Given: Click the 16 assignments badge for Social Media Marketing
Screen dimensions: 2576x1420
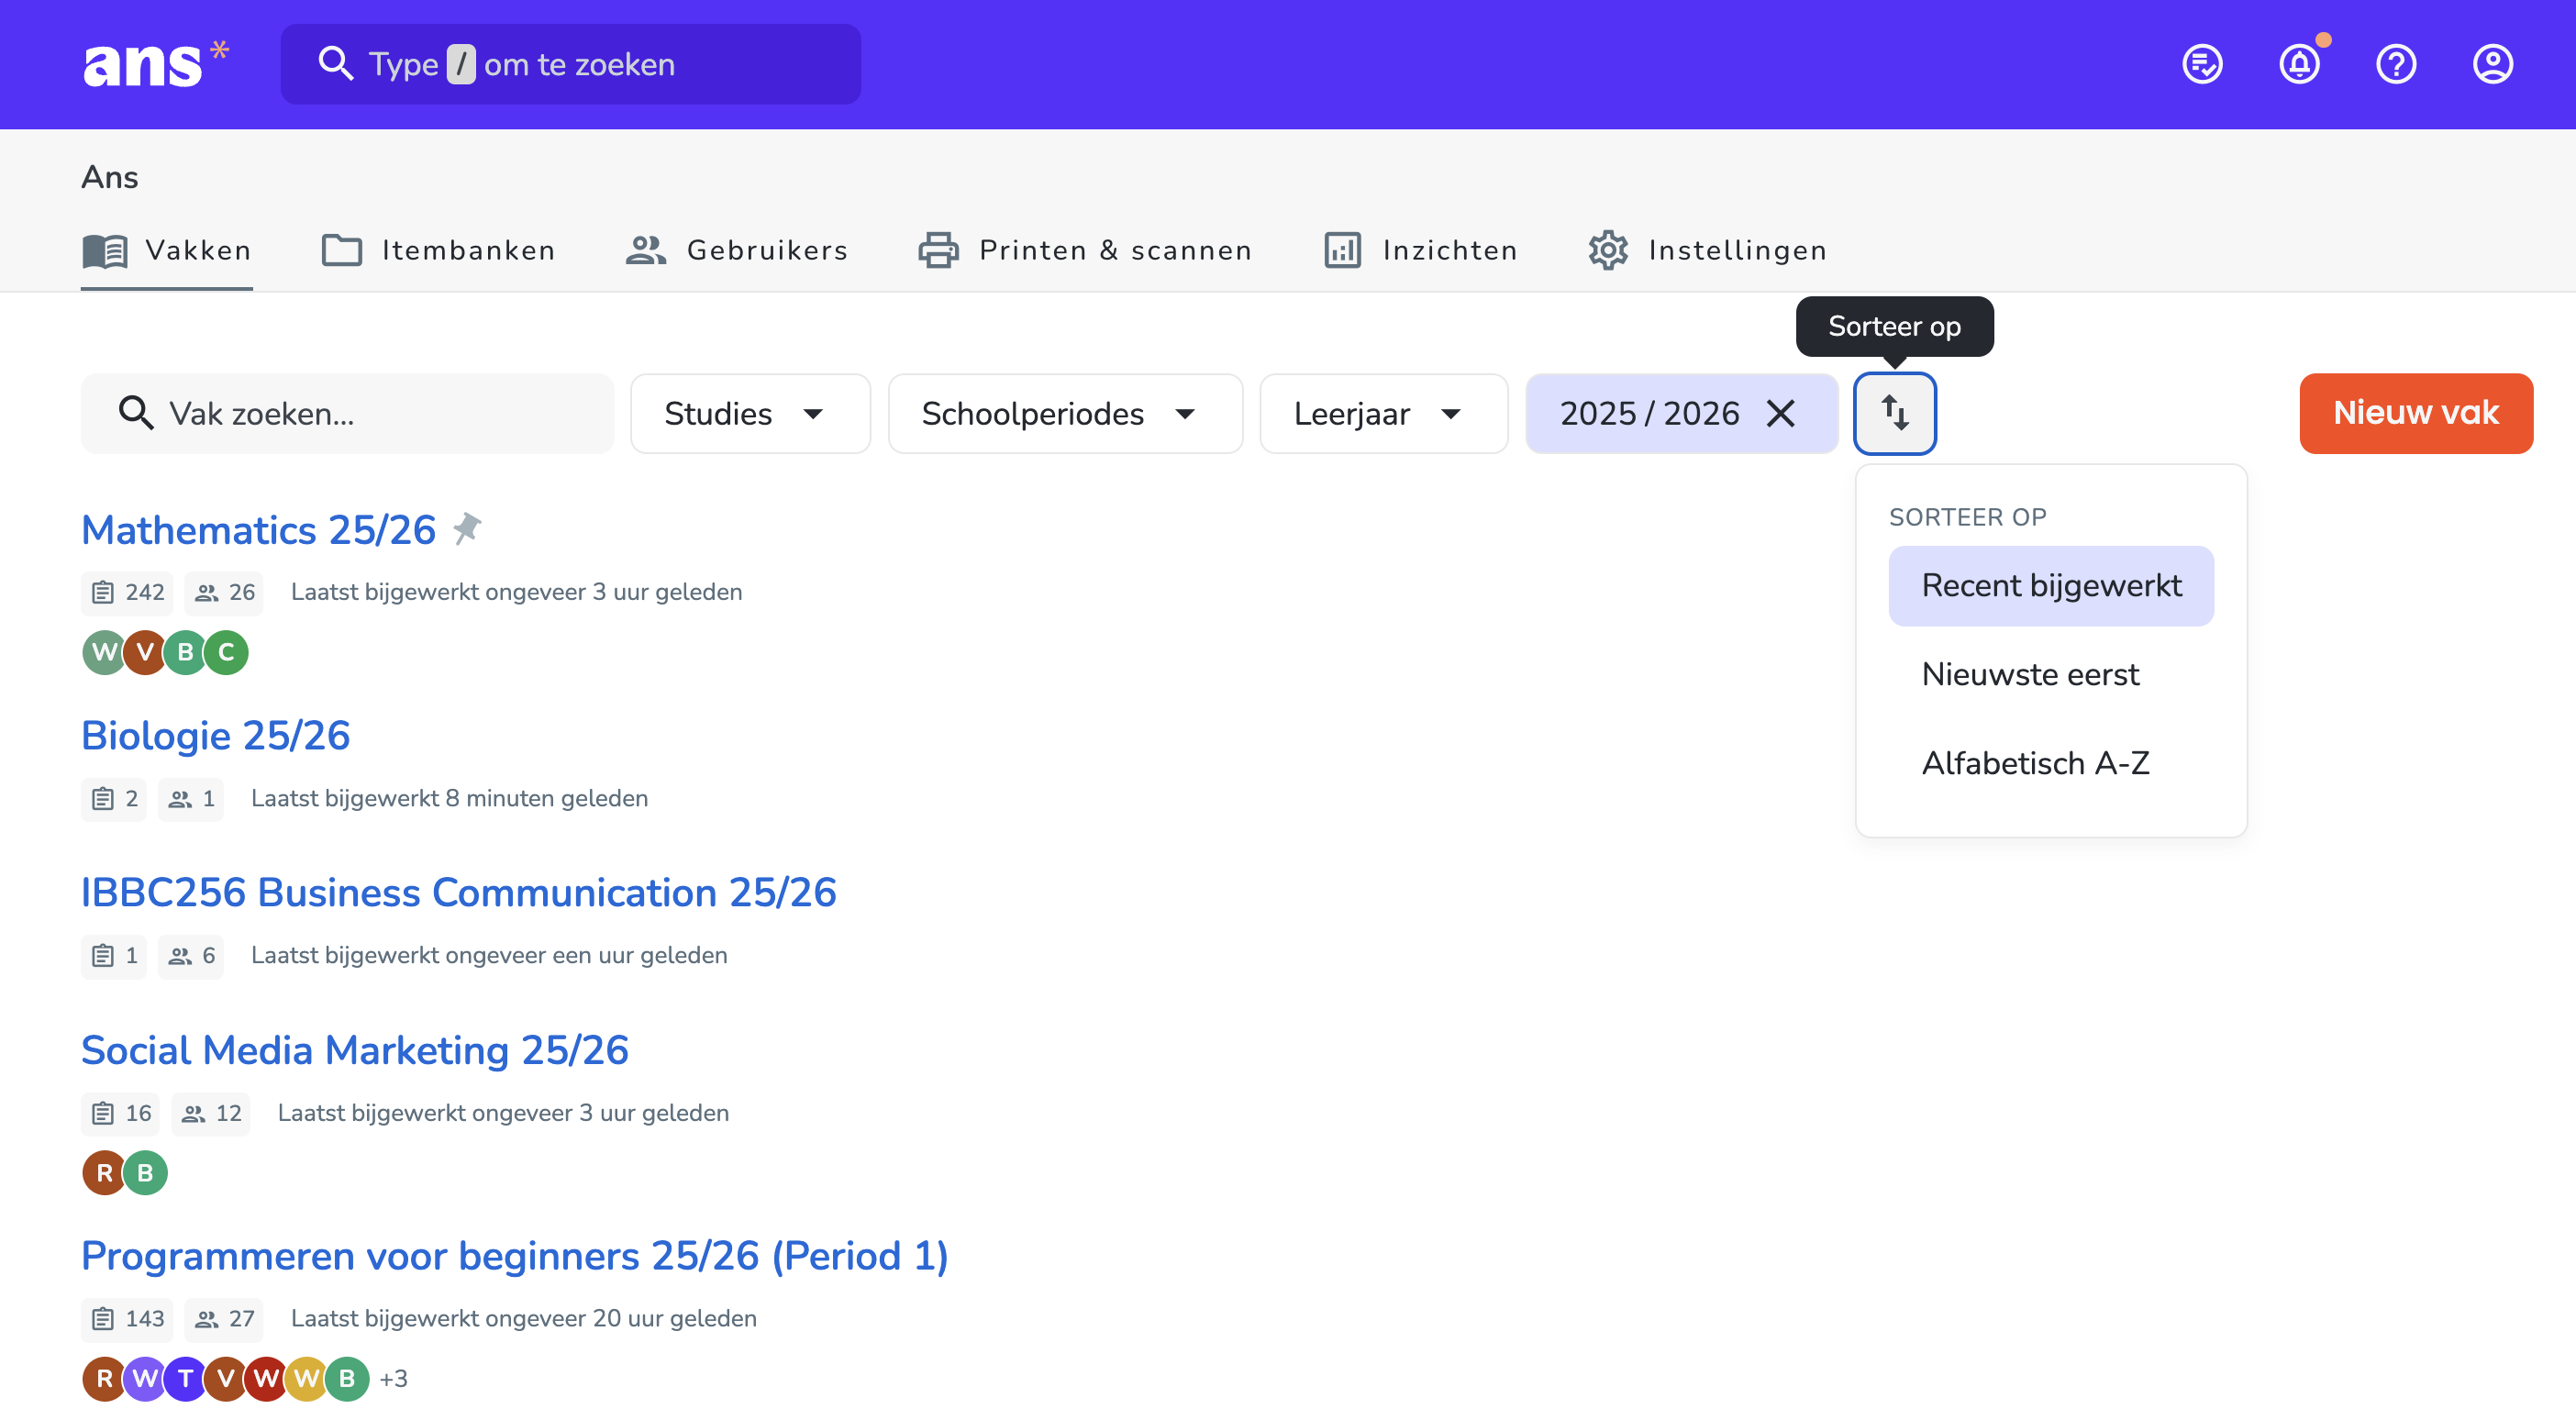Looking at the screenshot, I should pos(121,1112).
